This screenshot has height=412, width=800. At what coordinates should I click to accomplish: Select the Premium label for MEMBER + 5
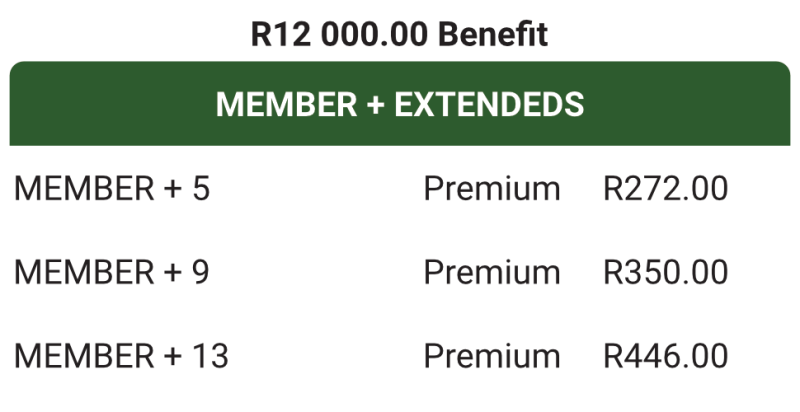492,188
